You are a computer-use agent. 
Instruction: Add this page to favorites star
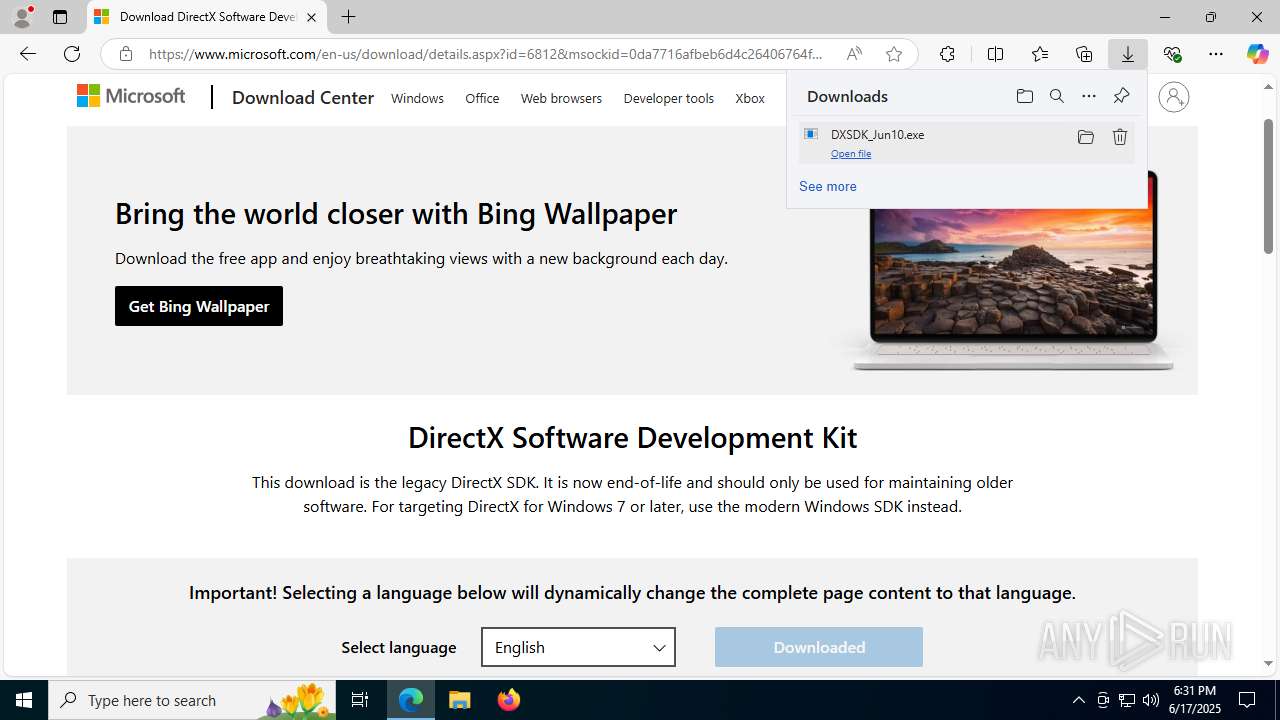pyautogui.click(x=894, y=54)
